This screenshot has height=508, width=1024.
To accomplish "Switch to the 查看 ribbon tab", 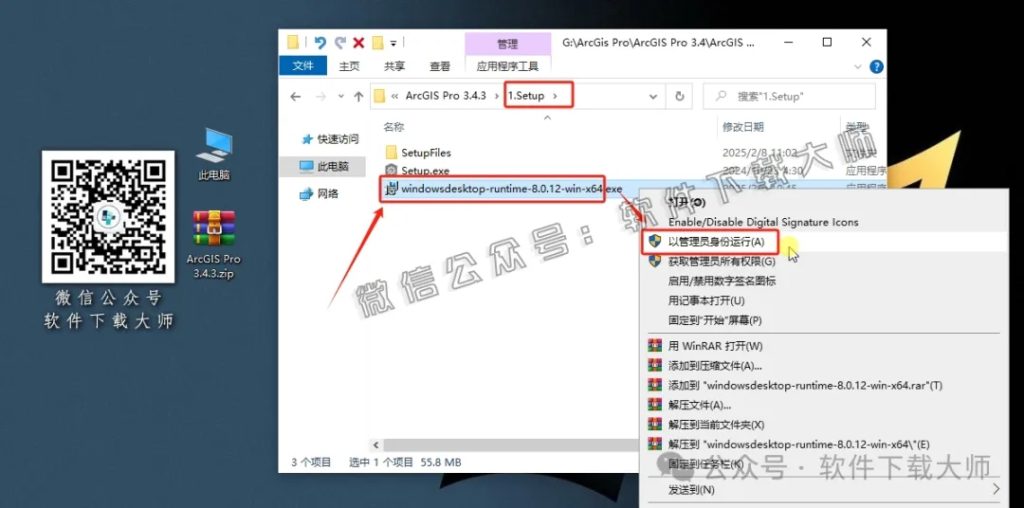I will [440, 66].
